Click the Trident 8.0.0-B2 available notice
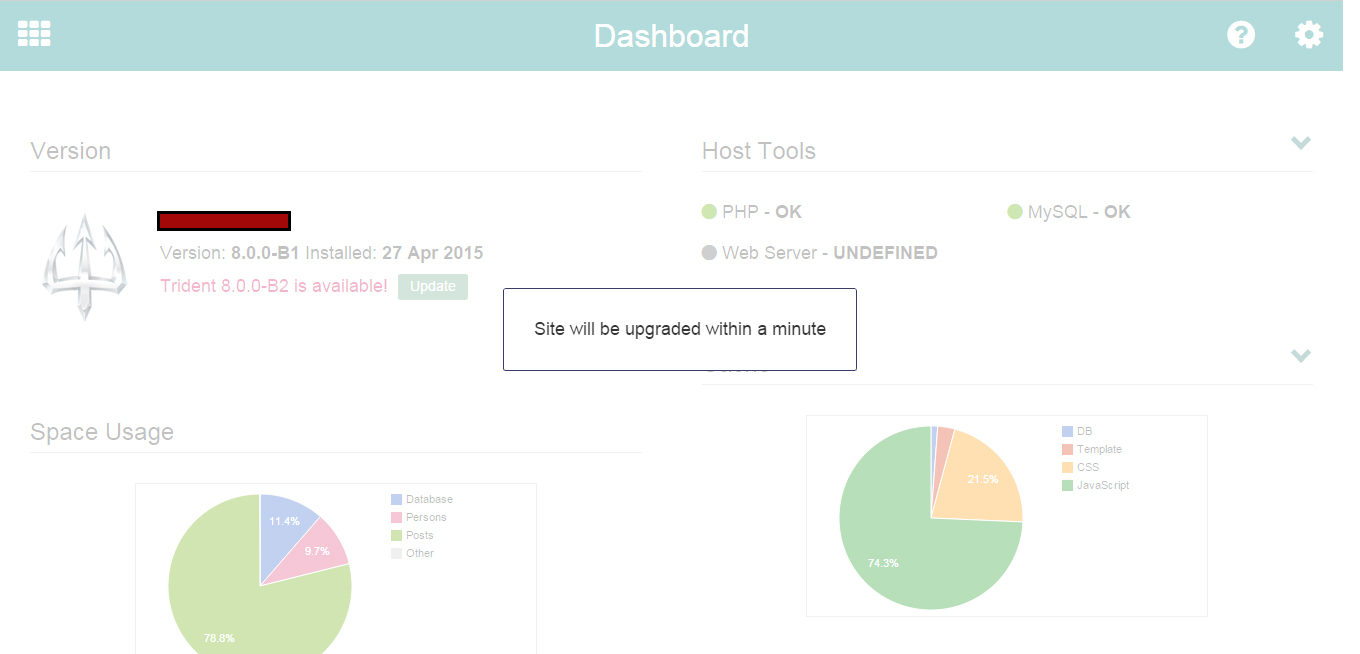The width and height of the screenshot is (1360, 654). coord(273,286)
